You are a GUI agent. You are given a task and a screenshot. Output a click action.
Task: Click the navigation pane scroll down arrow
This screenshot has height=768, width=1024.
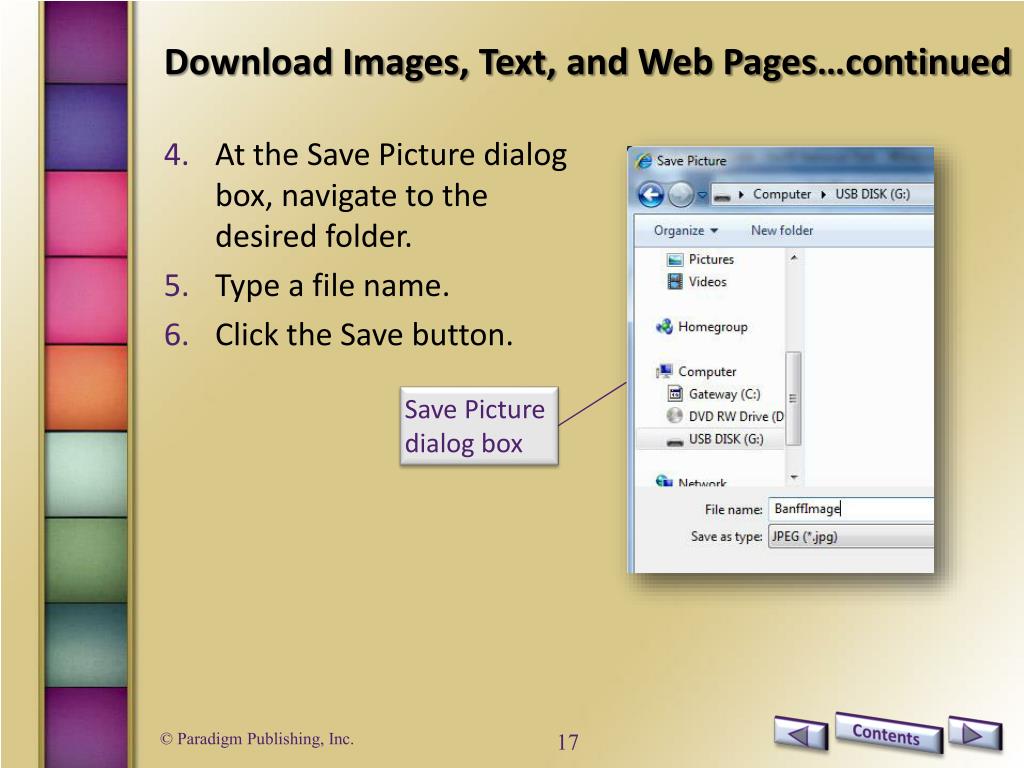click(794, 477)
